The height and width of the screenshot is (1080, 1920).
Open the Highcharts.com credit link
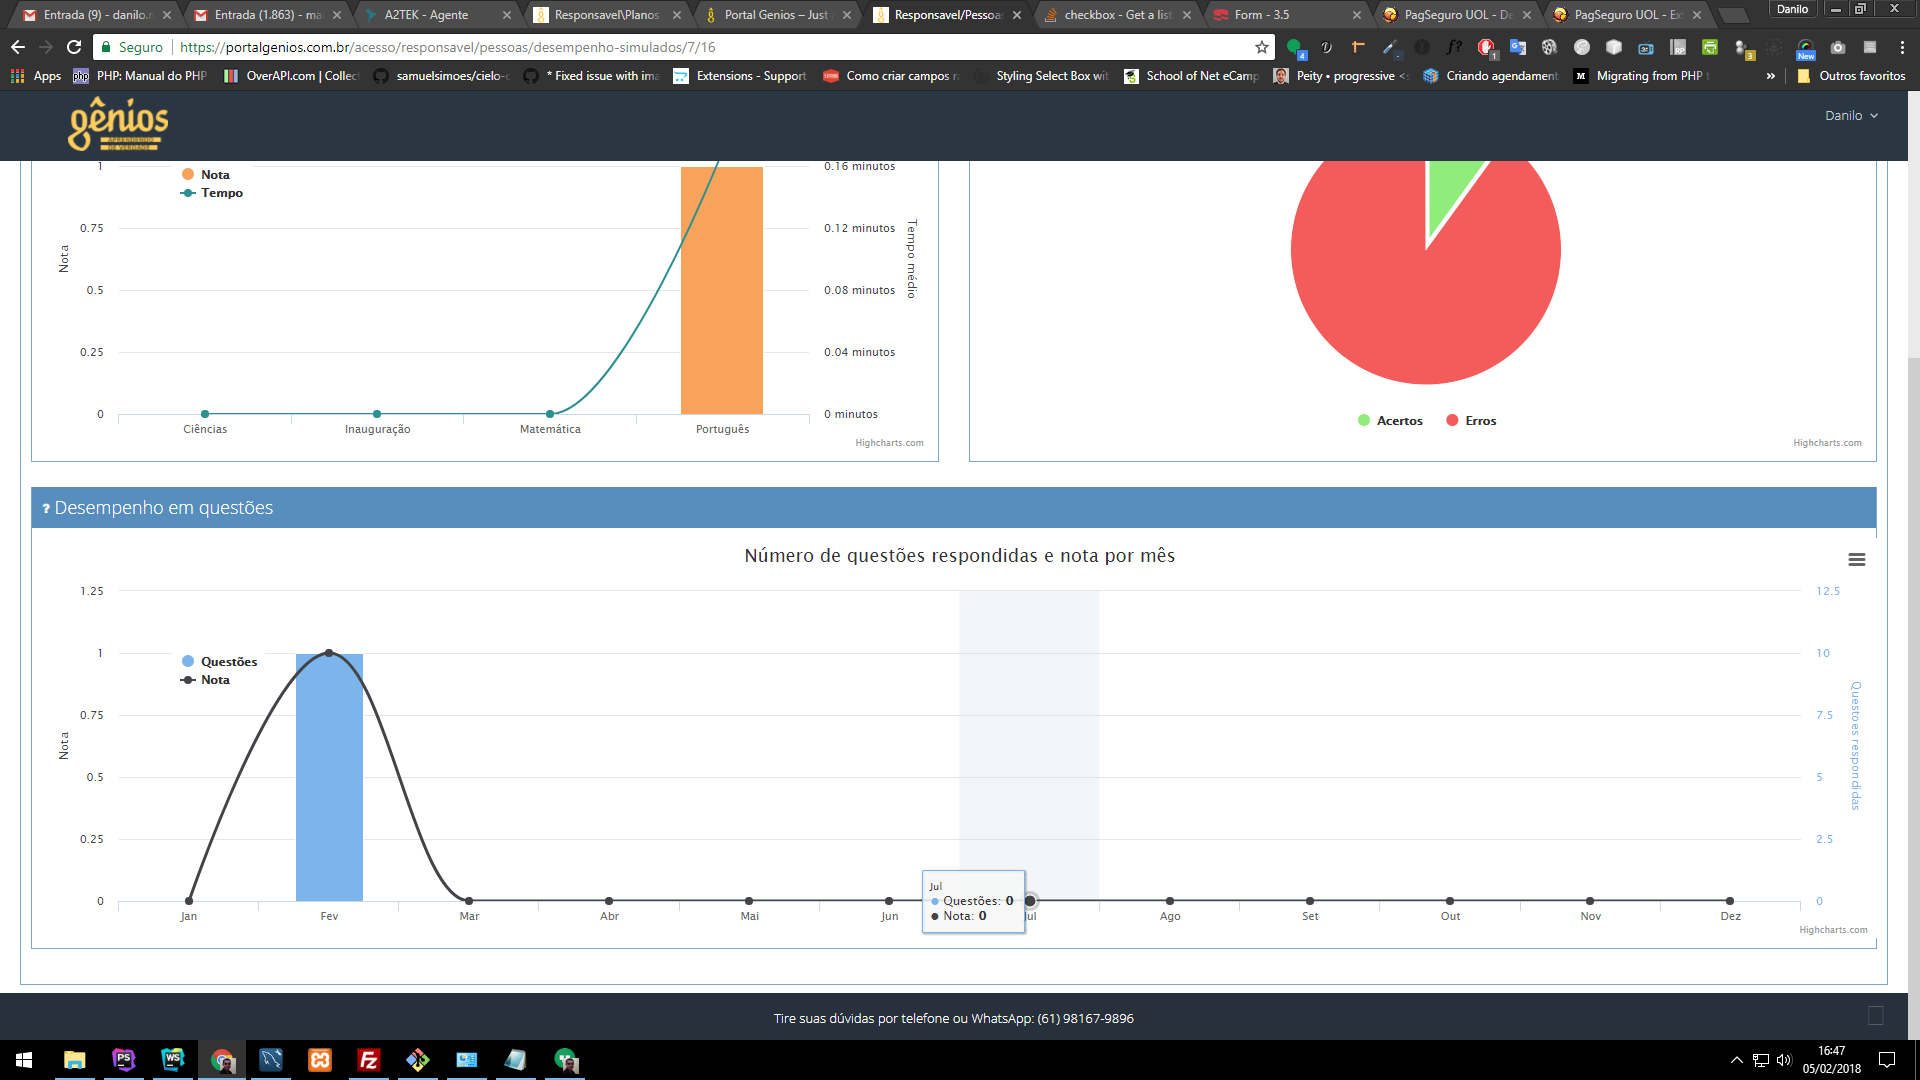[x=1833, y=930]
